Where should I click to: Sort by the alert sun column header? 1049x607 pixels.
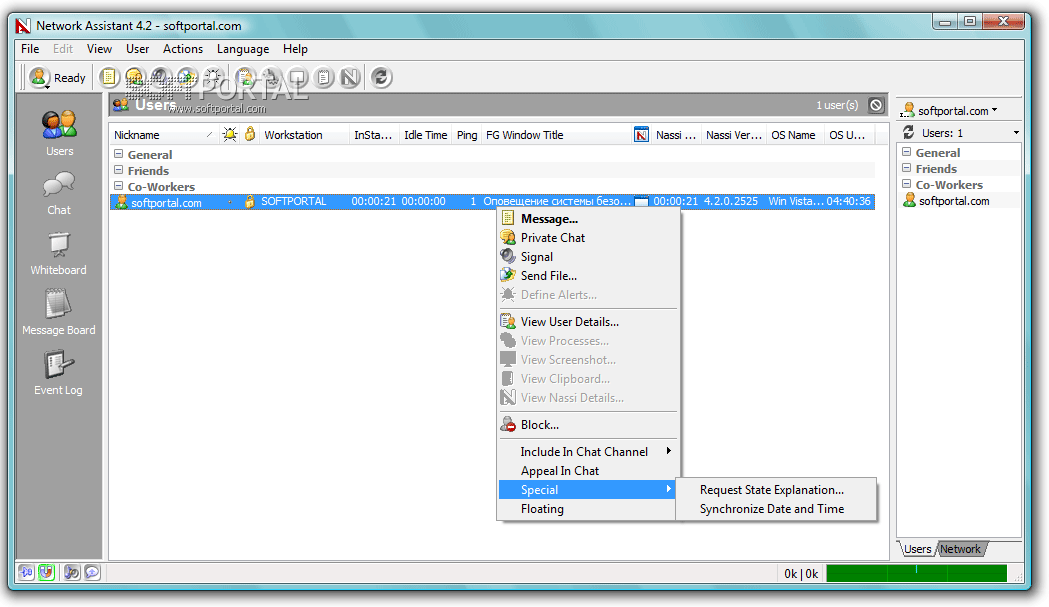pos(230,135)
